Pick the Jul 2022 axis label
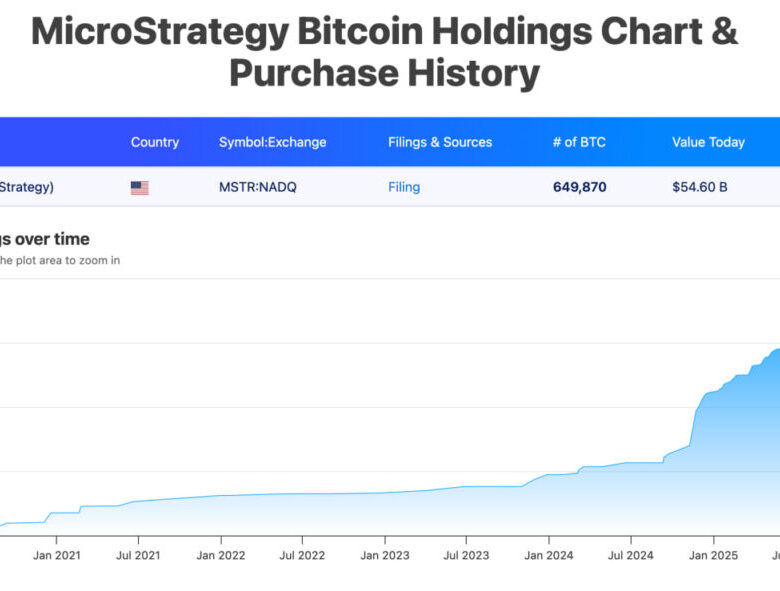Viewport: 780px width, 591px height. pyautogui.click(x=301, y=555)
